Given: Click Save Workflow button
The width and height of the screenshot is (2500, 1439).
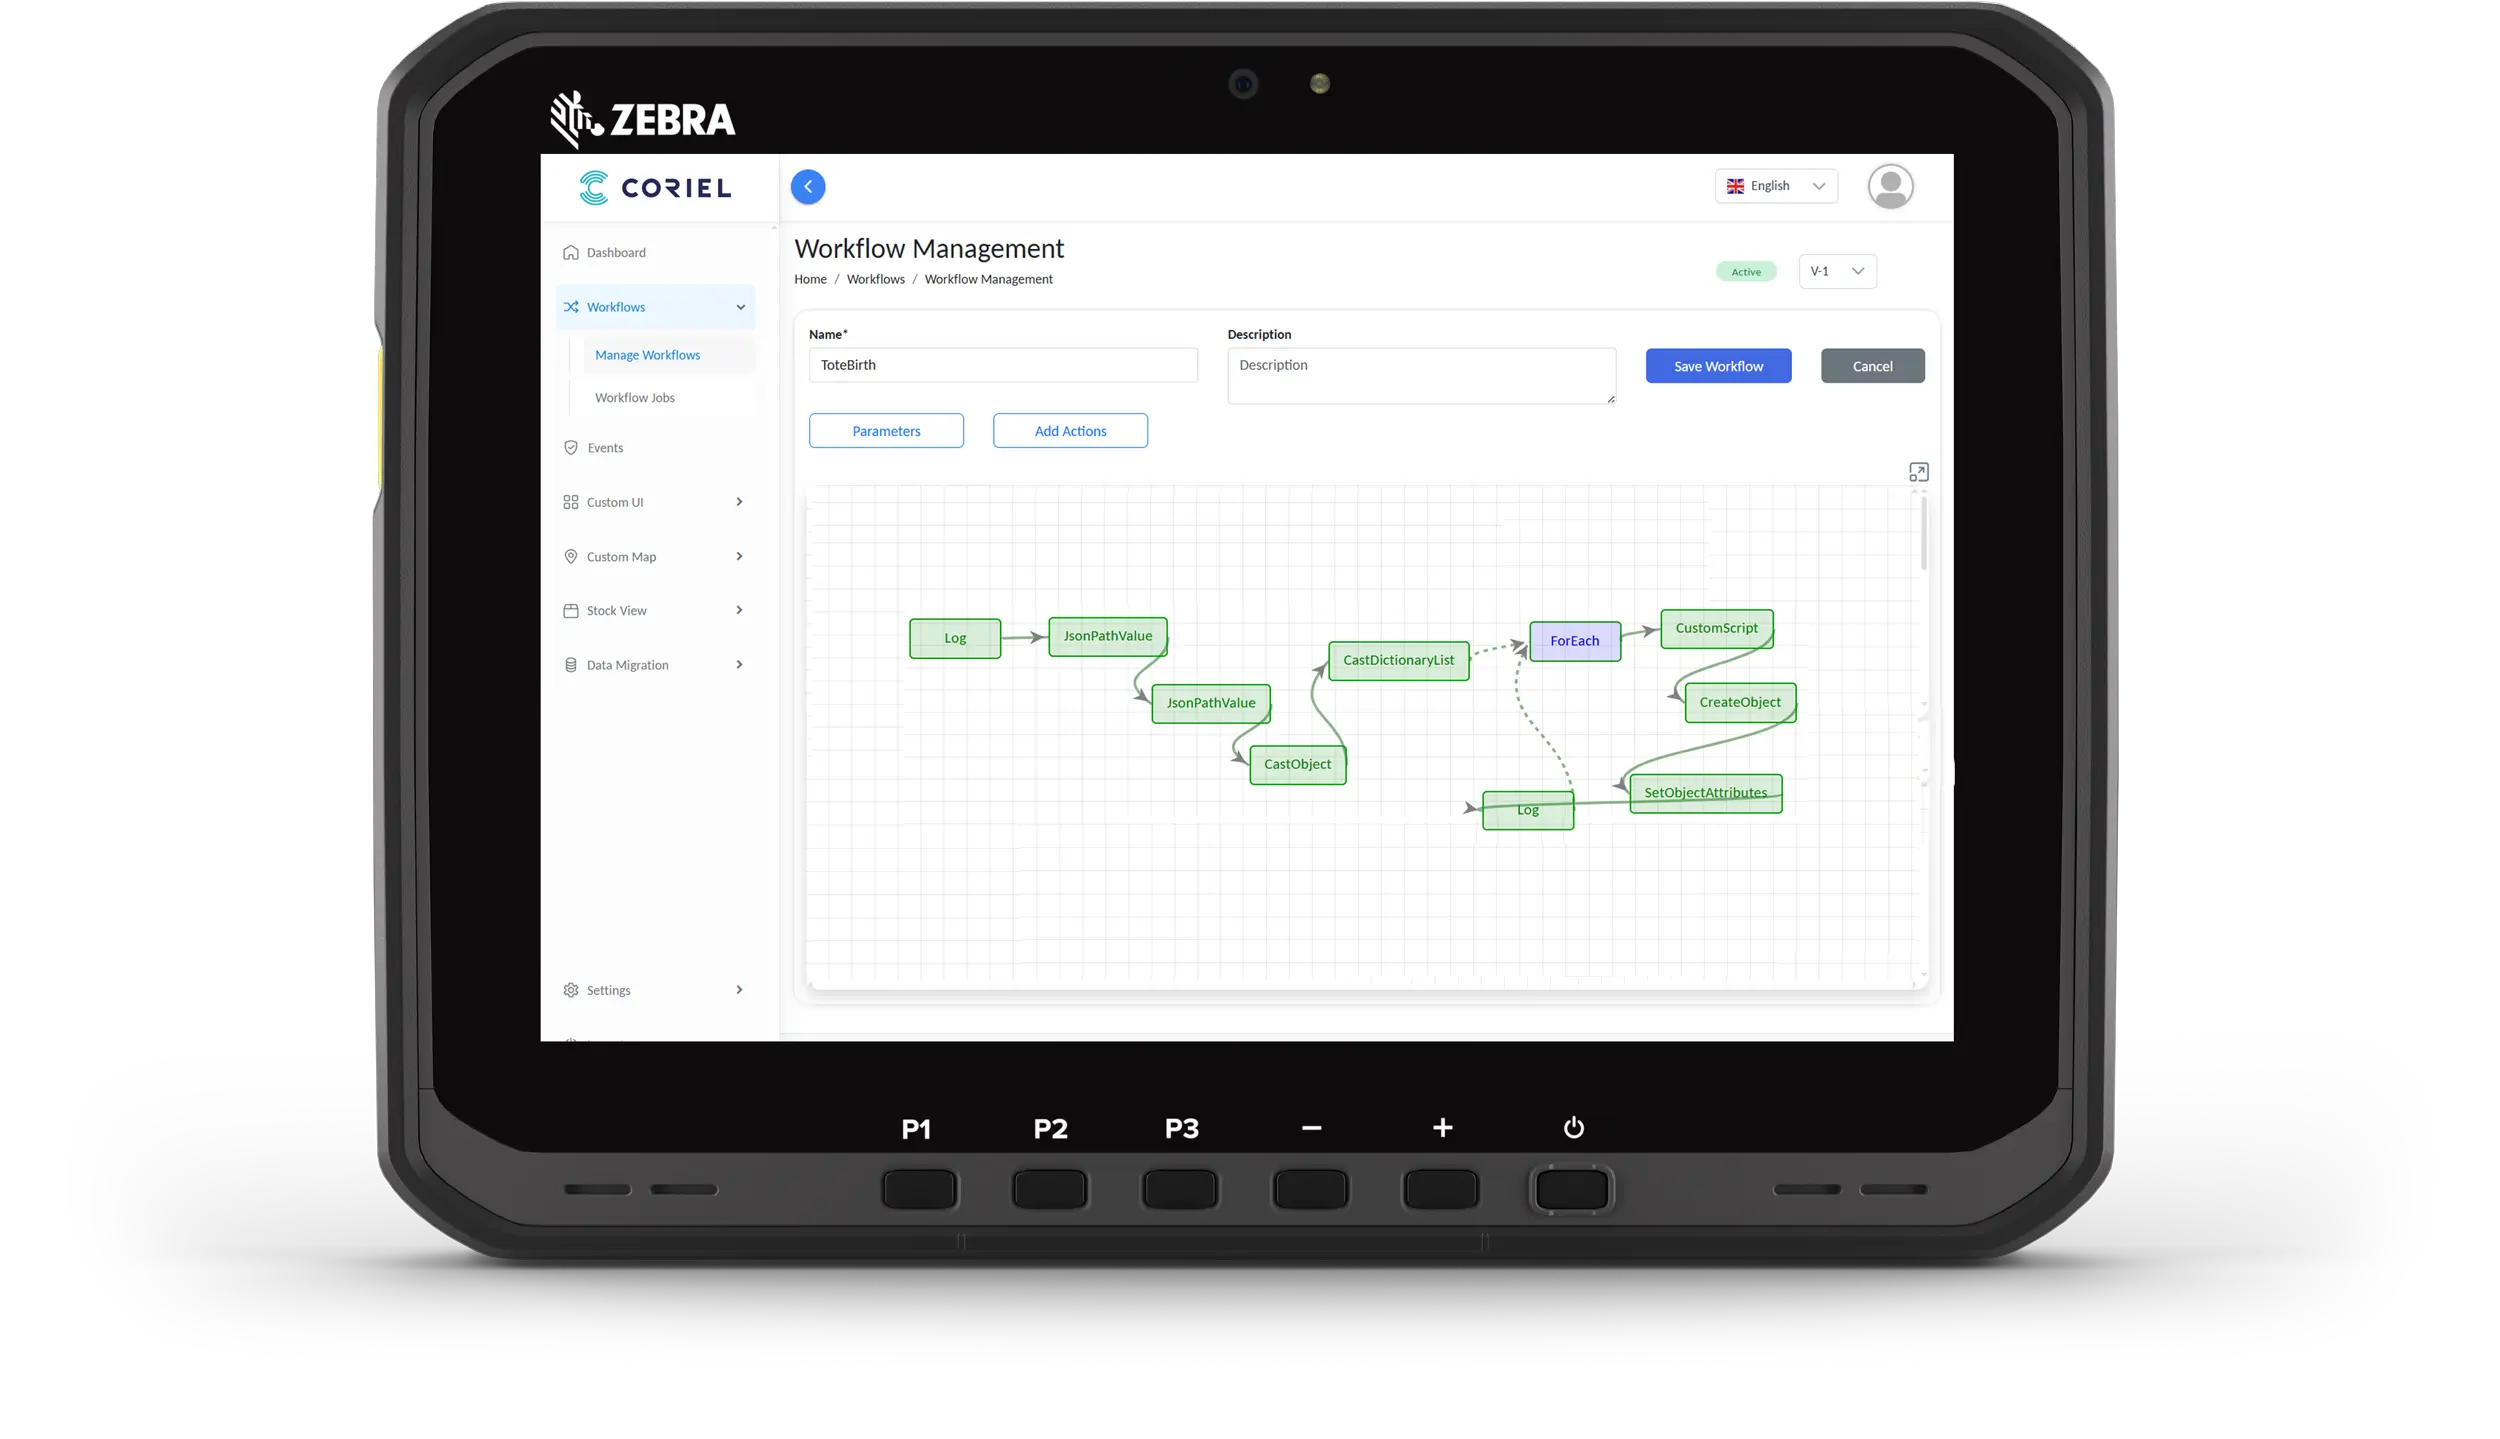Looking at the screenshot, I should (1718, 366).
